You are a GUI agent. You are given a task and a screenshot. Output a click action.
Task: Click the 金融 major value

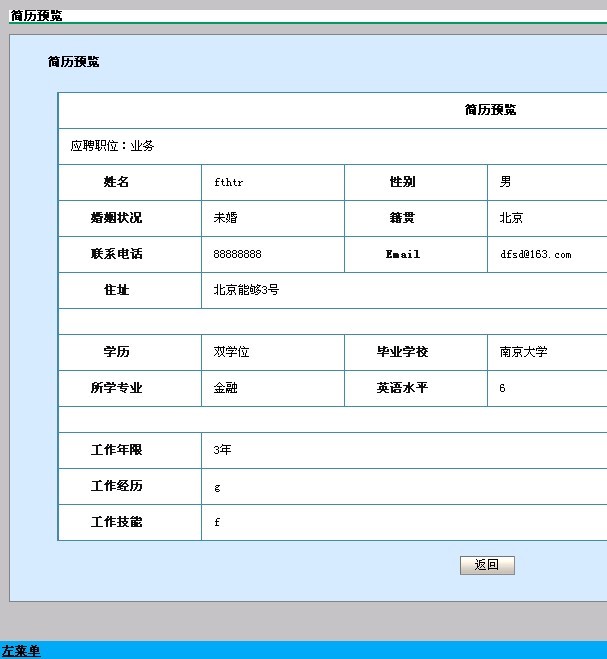(x=225, y=388)
